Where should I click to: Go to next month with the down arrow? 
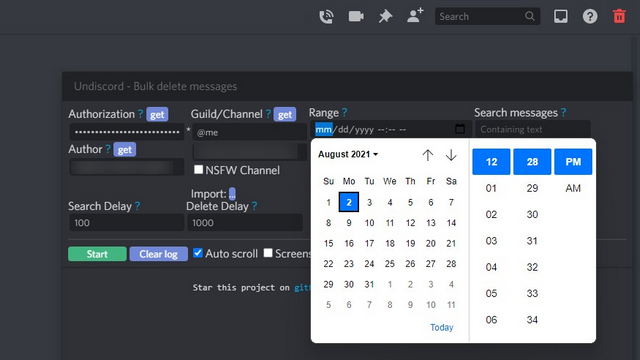pyautogui.click(x=451, y=155)
